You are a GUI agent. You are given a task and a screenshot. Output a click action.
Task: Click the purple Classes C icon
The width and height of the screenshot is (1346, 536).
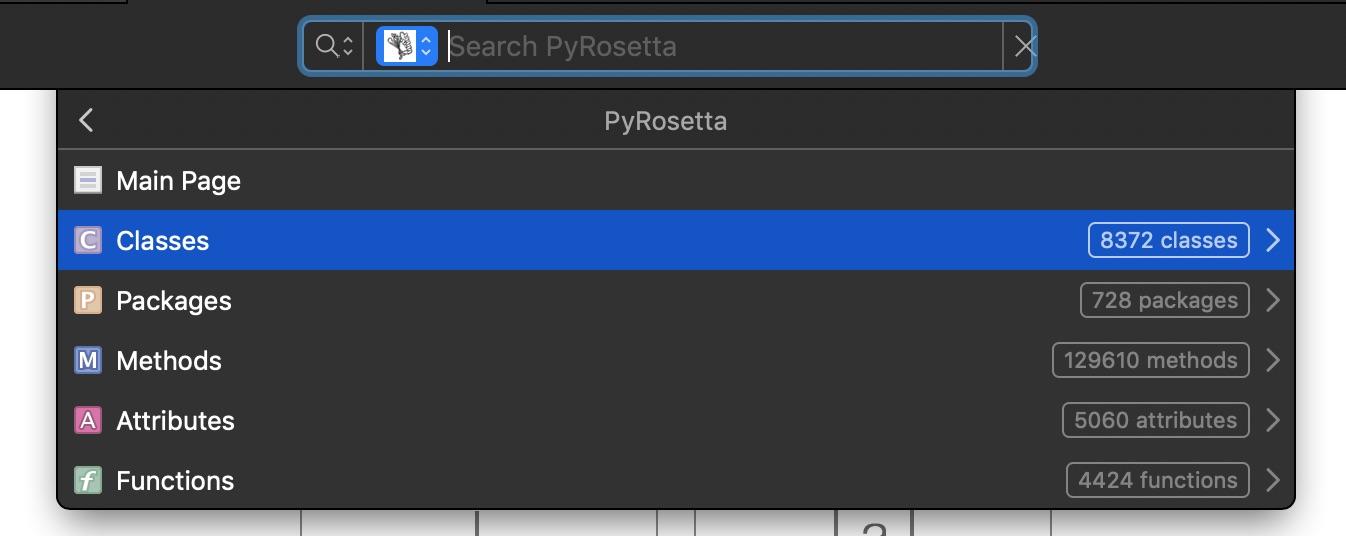(88, 241)
